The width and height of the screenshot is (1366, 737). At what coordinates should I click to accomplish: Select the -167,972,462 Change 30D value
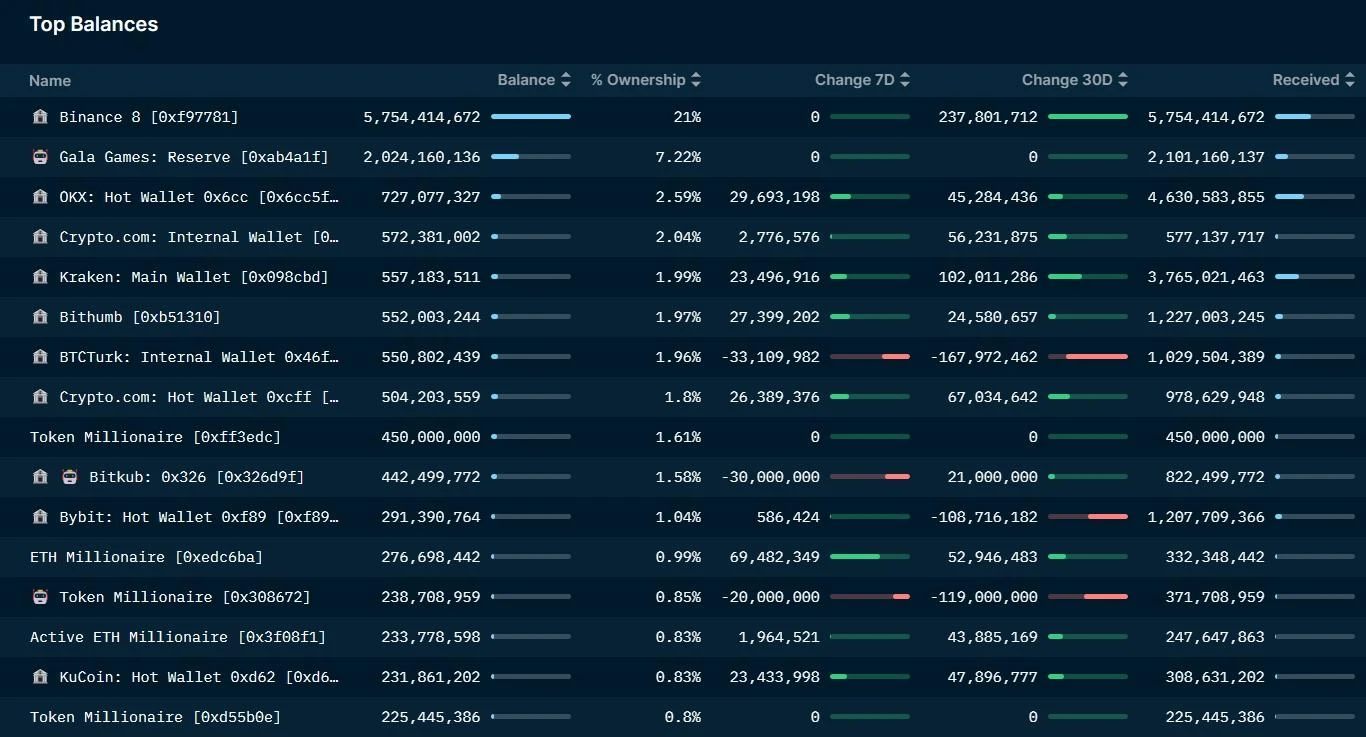tap(984, 357)
